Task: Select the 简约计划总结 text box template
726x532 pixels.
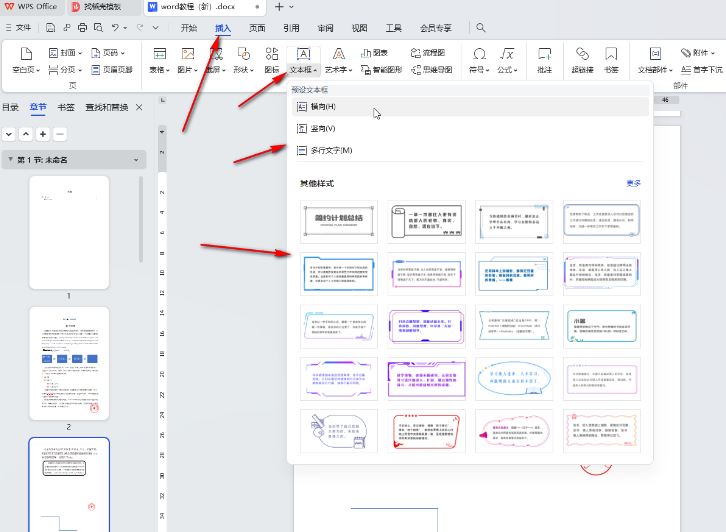Action: [339, 222]
